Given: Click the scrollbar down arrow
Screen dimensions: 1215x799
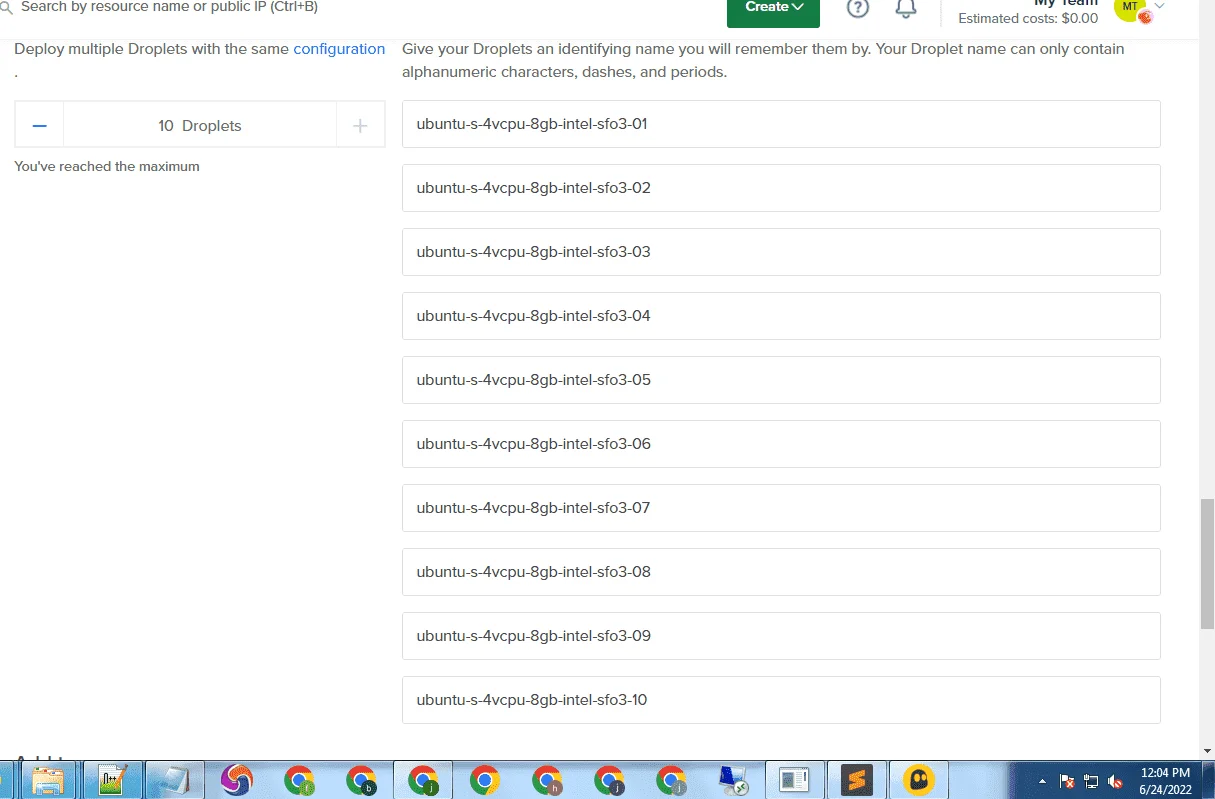Looking at the screenshot, I should click(1207, 750).
